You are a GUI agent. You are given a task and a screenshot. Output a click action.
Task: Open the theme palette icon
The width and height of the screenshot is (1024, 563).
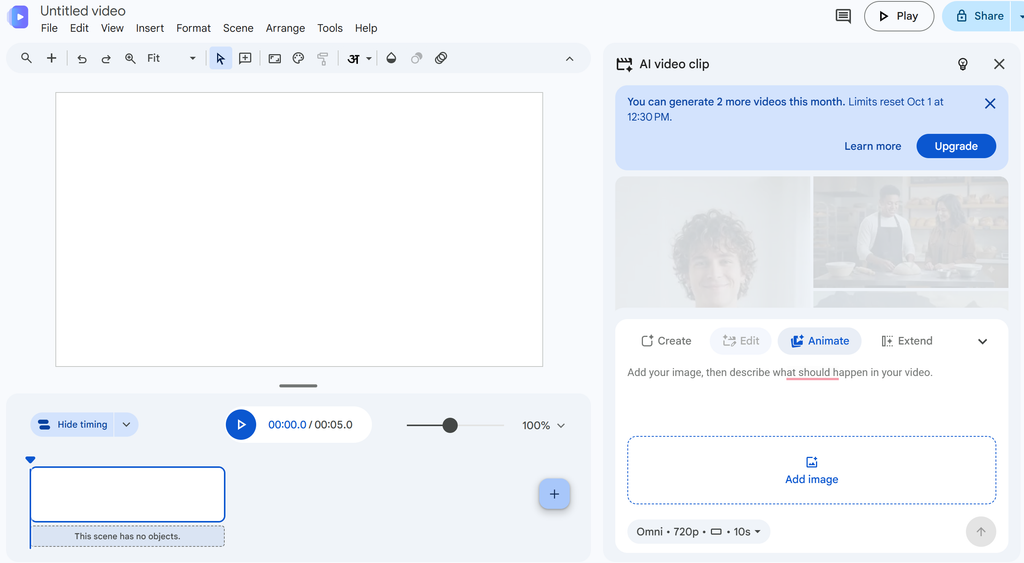coord(298,59)
